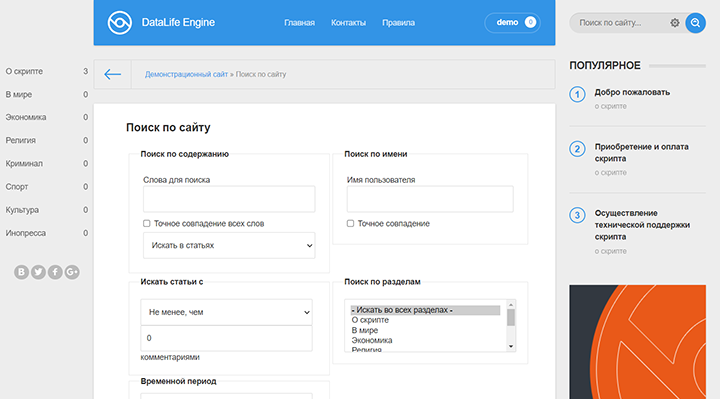The image size is (720, 399).
Task: Click the 'Поиск по сайту...' header search field
Action: (620, 22)
